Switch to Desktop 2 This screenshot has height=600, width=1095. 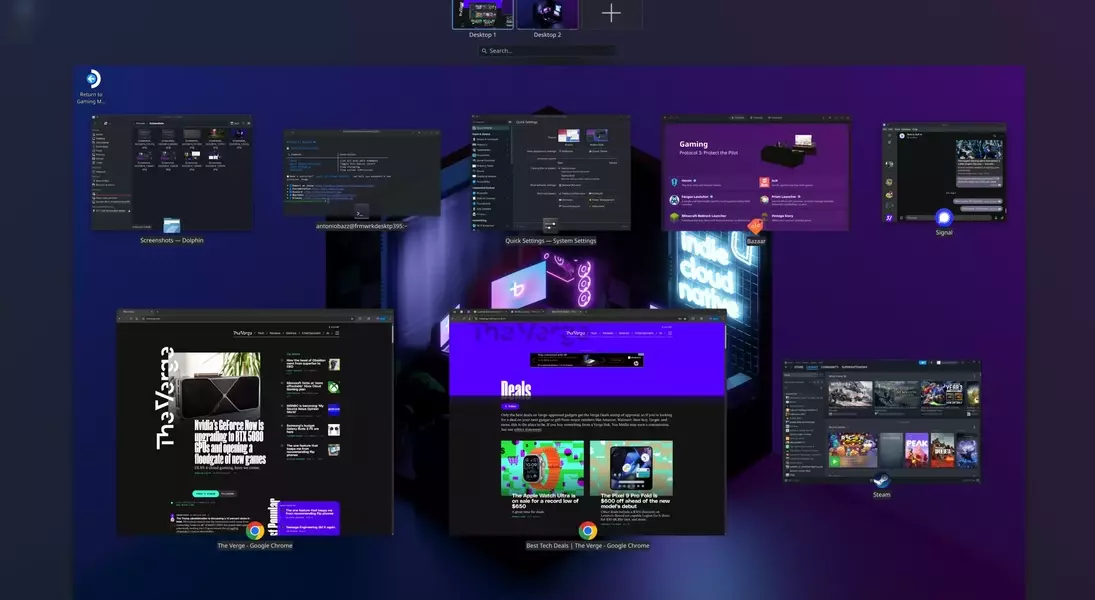[547, 14]
